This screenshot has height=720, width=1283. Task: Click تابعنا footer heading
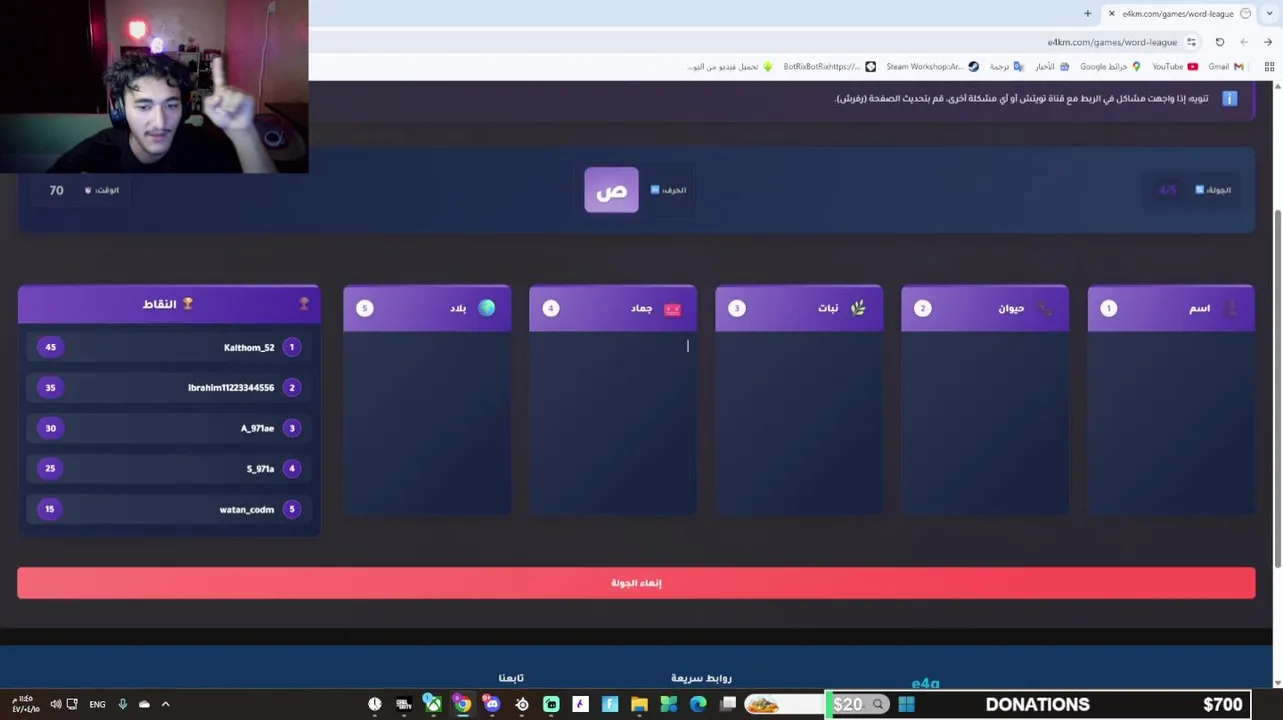tap(511, 678)
